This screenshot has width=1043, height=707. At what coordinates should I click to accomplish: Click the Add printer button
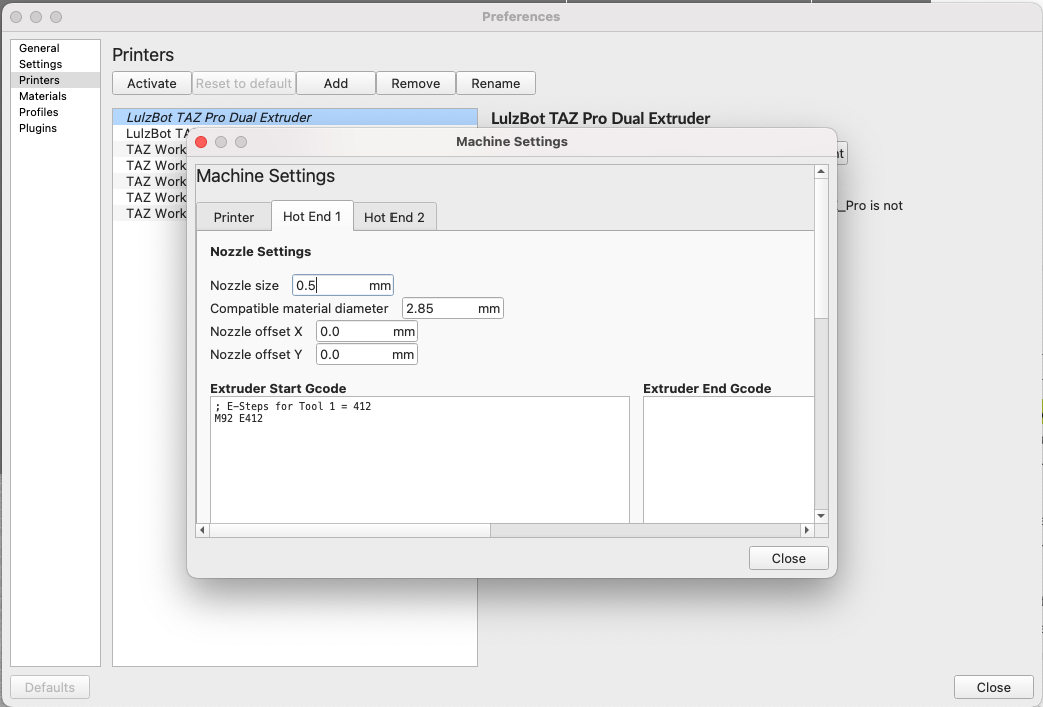point(336,83)
